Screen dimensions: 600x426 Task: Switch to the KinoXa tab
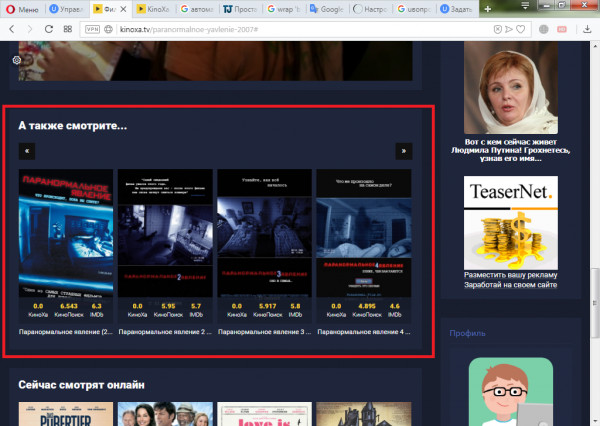click(x=154, y=9)
